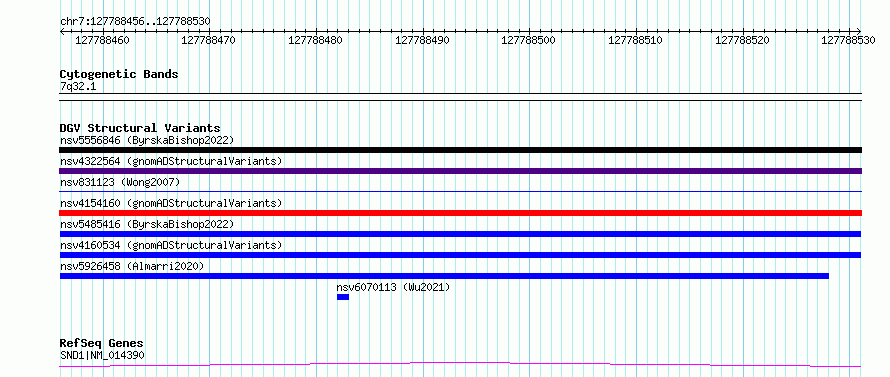This screenshot has width=890, height=377.
Task: Click the blue nsv5926458 variant bar
Action: click(444, 276)
